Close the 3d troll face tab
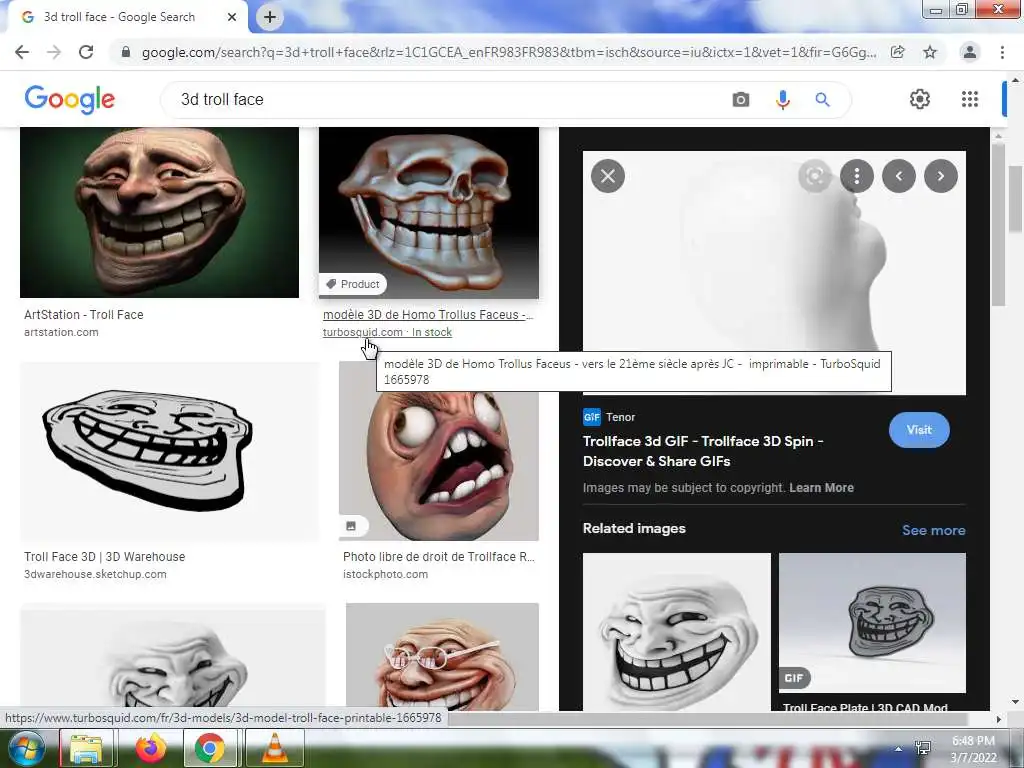1024x768 pixels. [232, 17]
